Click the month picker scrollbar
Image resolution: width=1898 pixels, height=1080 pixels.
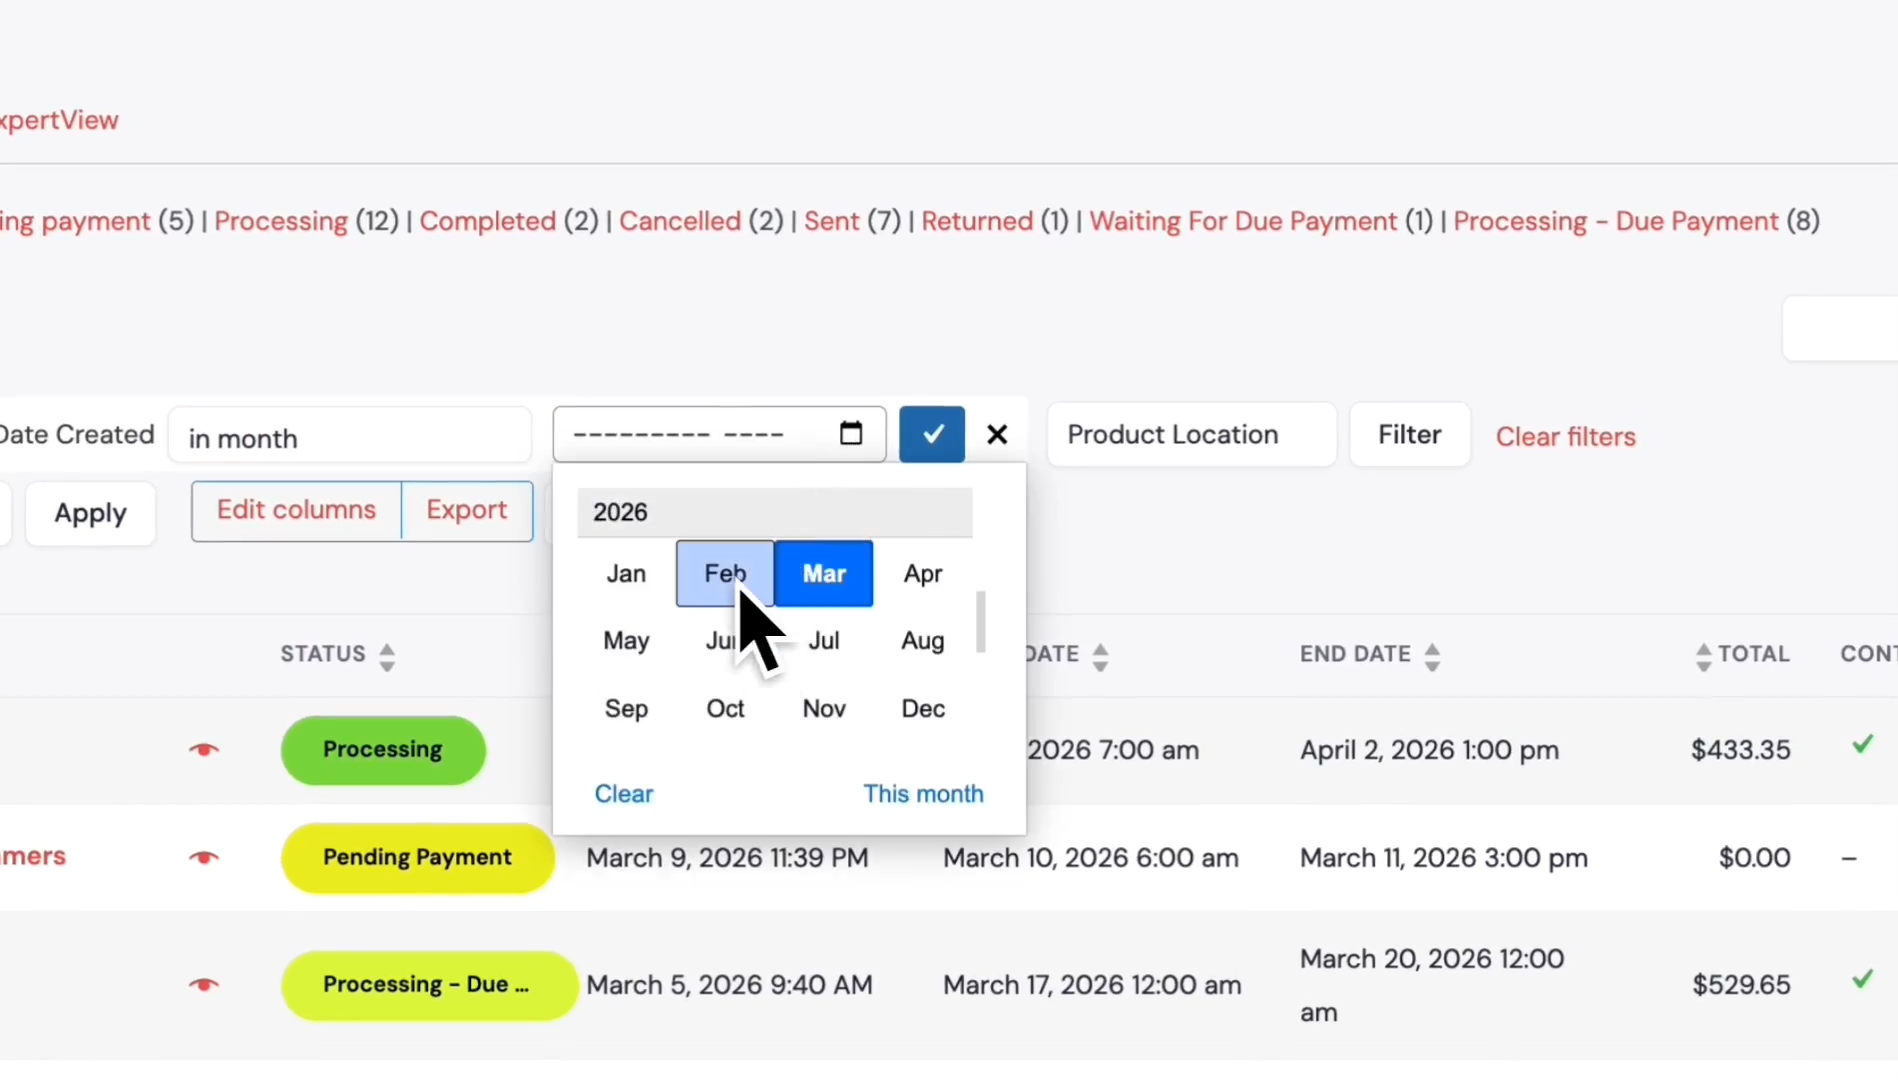coord(981,621)
